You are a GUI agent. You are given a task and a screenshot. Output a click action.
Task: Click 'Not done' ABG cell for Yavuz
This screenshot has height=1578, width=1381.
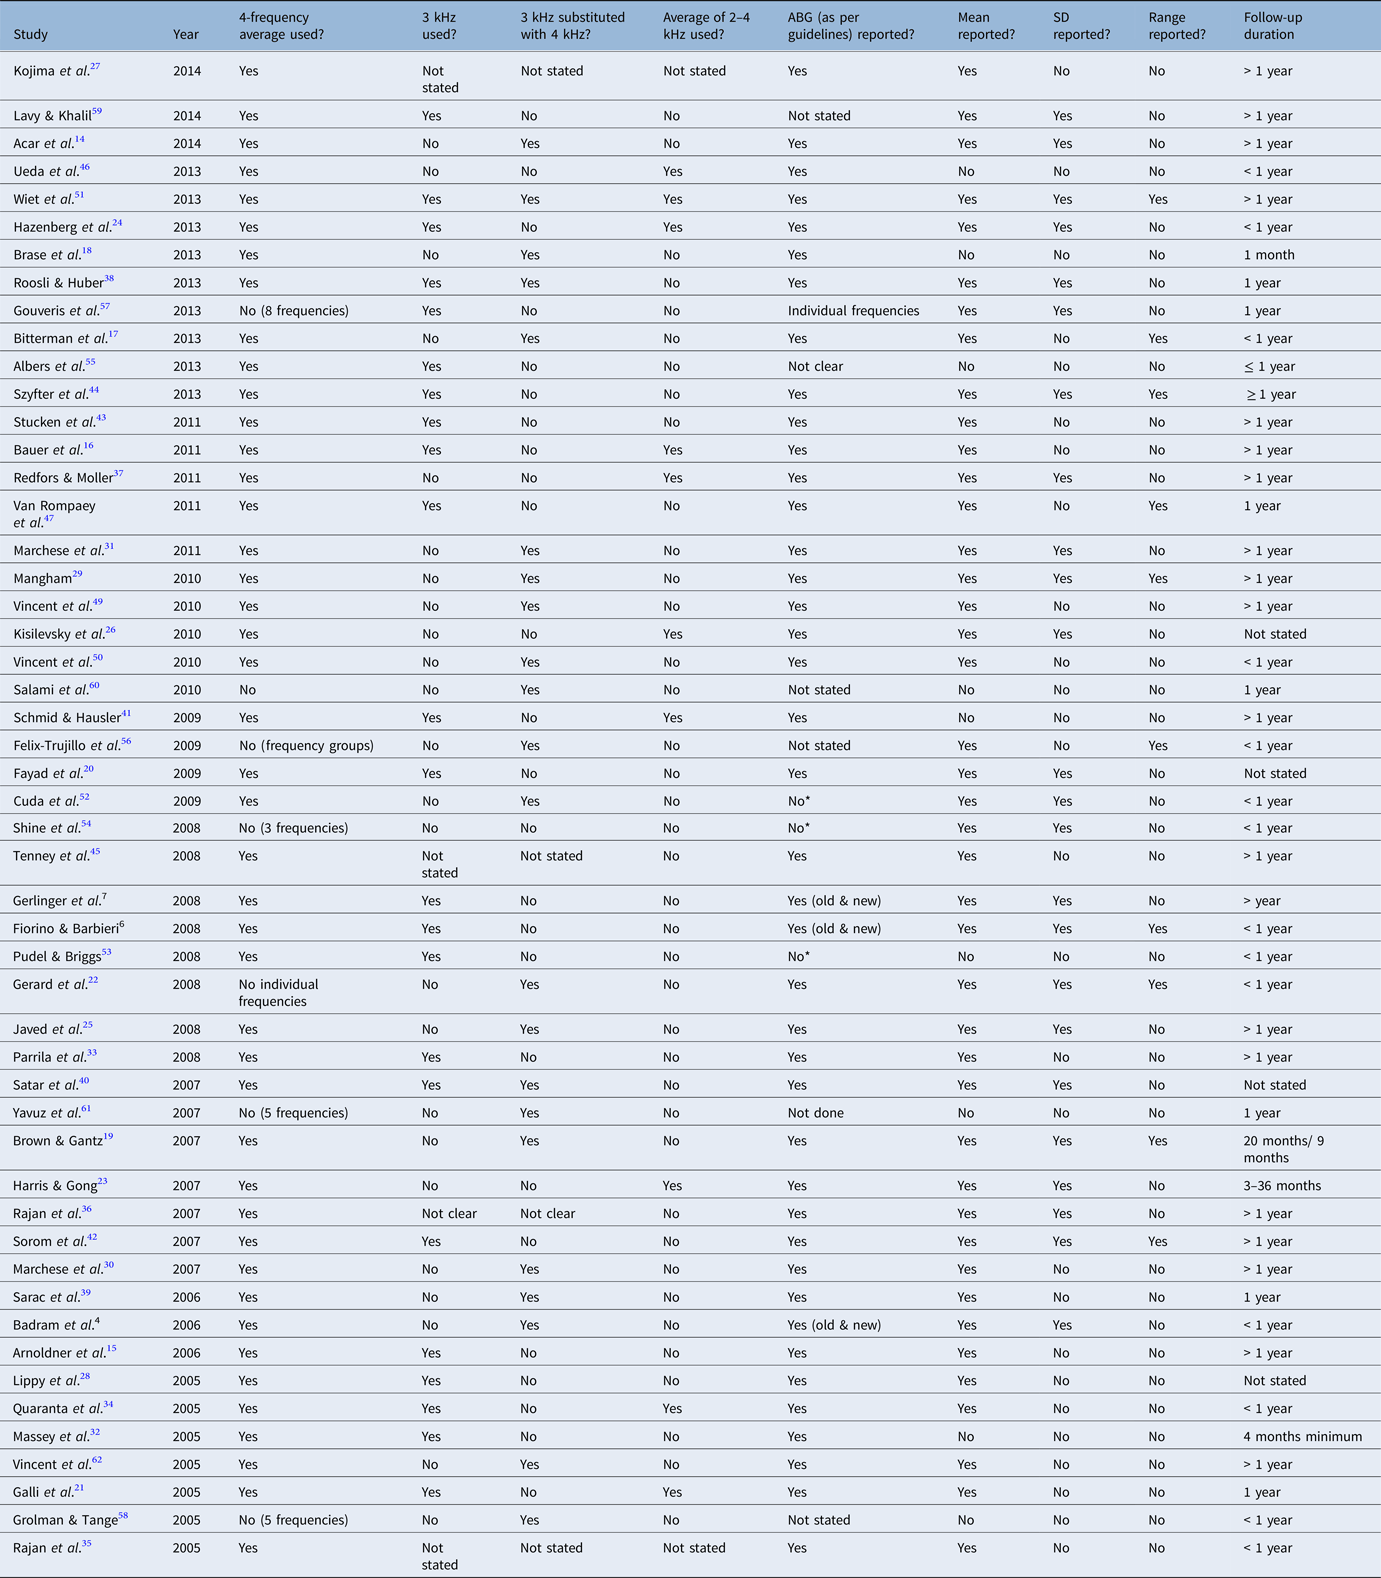pos(815,1113)
